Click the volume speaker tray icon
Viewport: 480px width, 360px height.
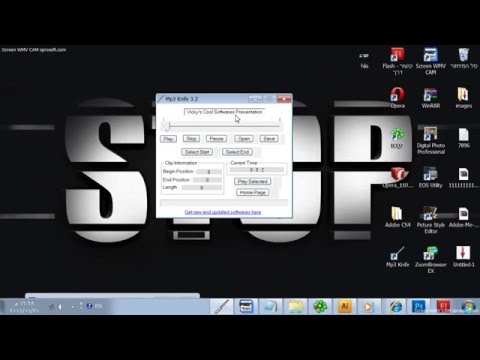60,306
